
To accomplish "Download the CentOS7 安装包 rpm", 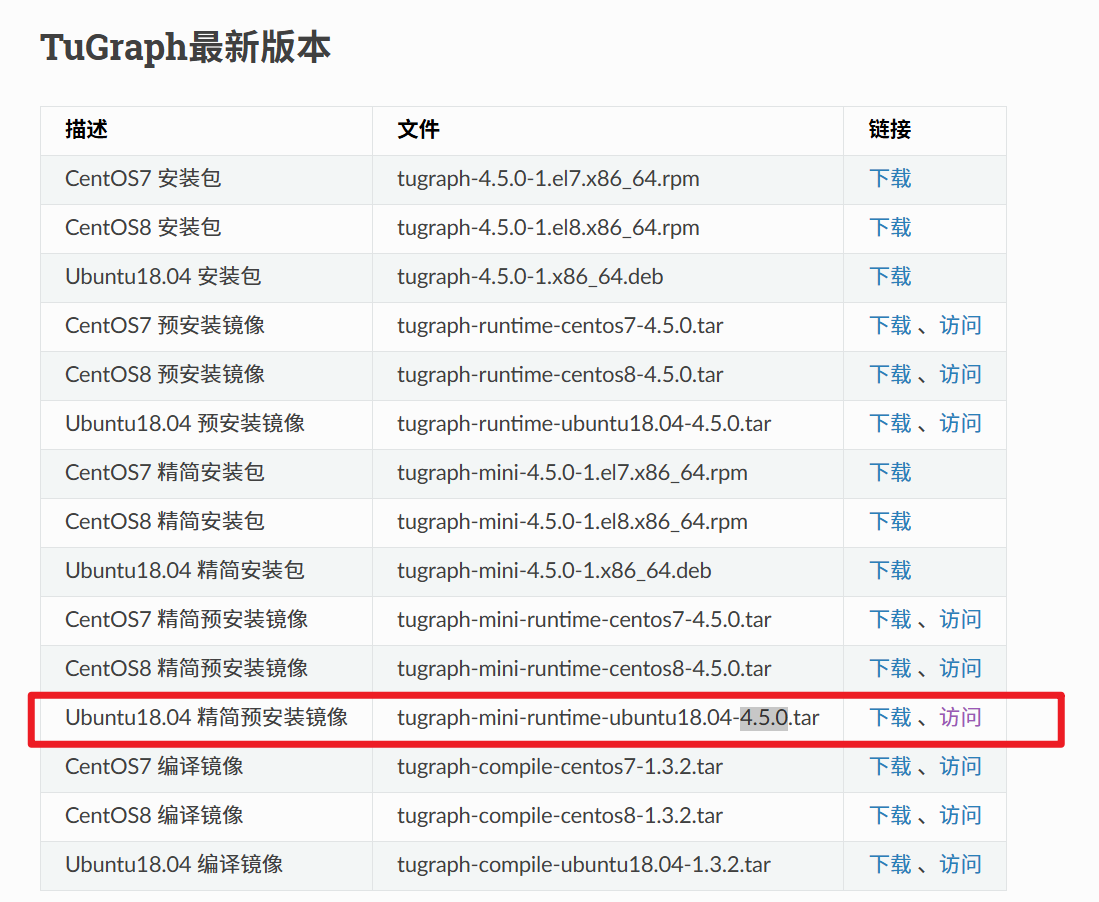I will tap(890, 179).
